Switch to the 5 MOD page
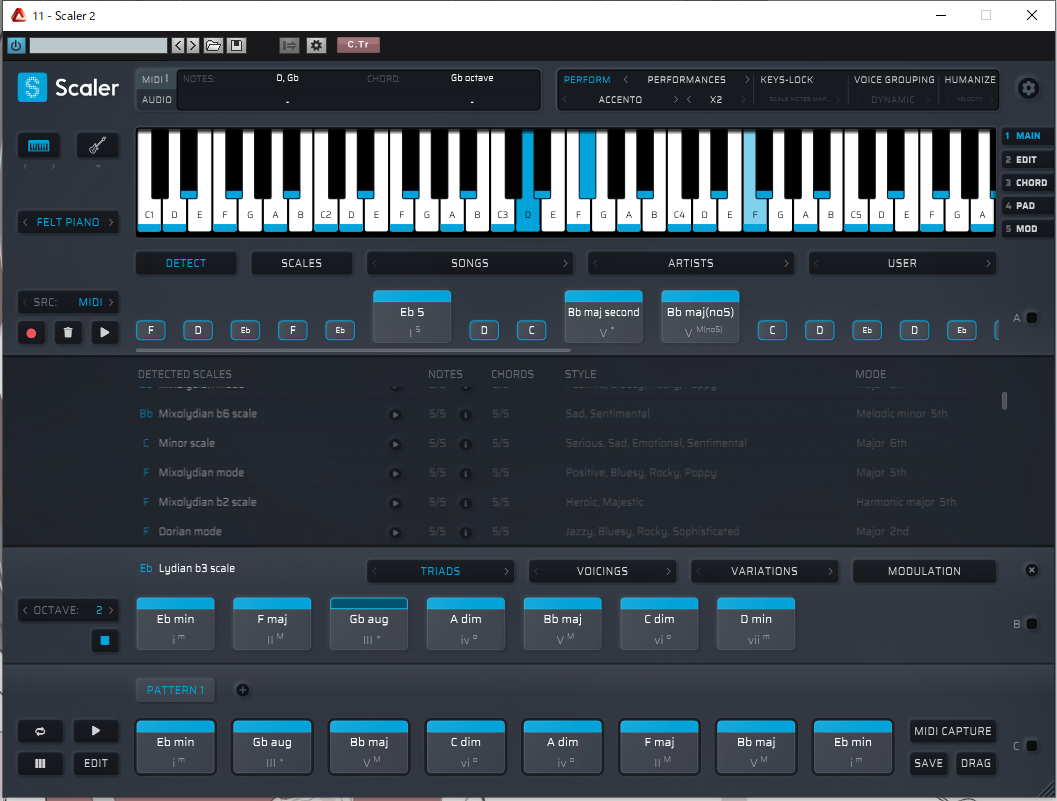Image resolution: width=1057 pixels, height=801 pixels. click(1025, 229)
